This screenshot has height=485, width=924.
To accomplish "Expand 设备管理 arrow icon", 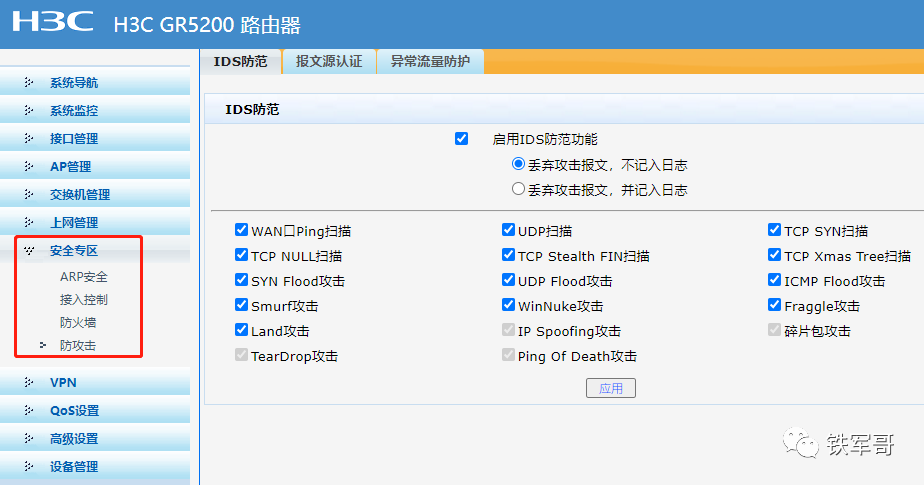I will point(28,466).
